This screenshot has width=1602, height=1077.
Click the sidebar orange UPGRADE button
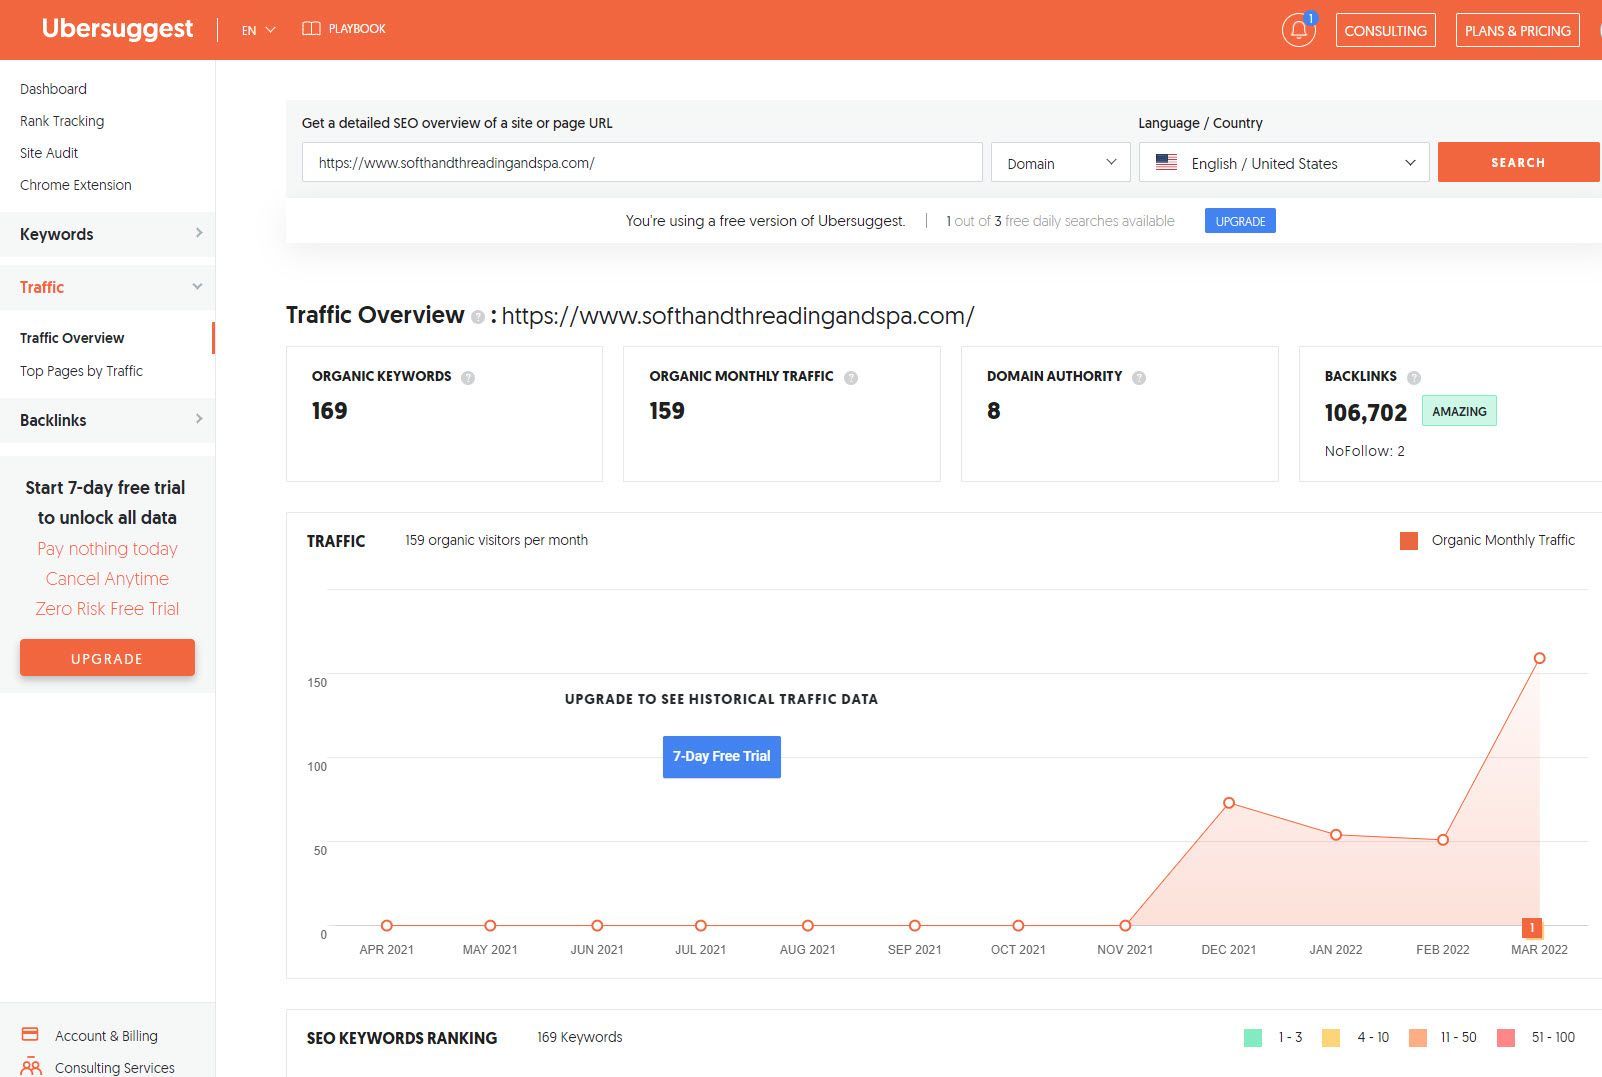(107, 658)
